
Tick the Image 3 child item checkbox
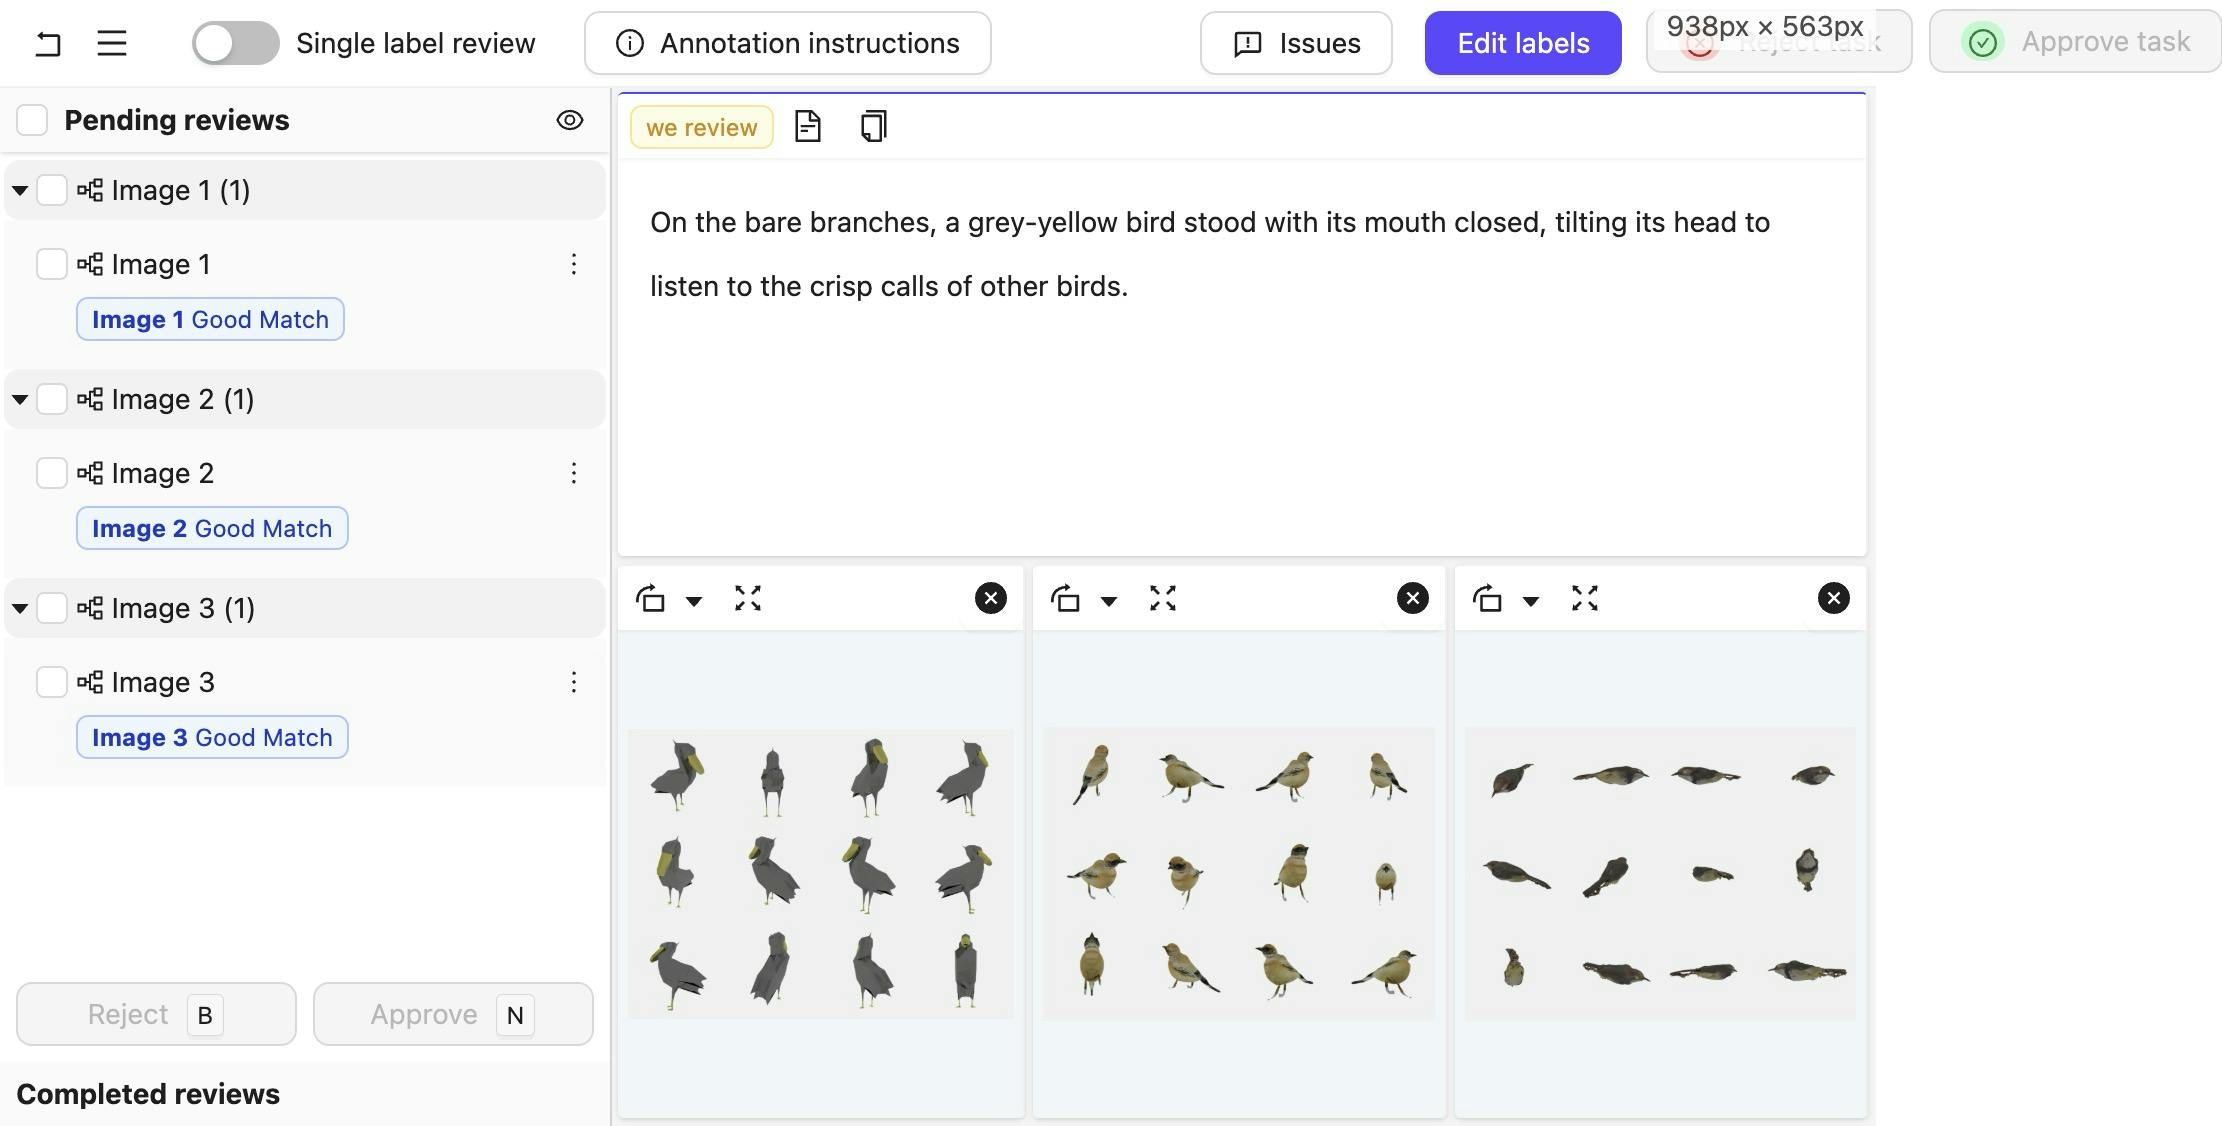pyautogui.click(x=51, y=682)
